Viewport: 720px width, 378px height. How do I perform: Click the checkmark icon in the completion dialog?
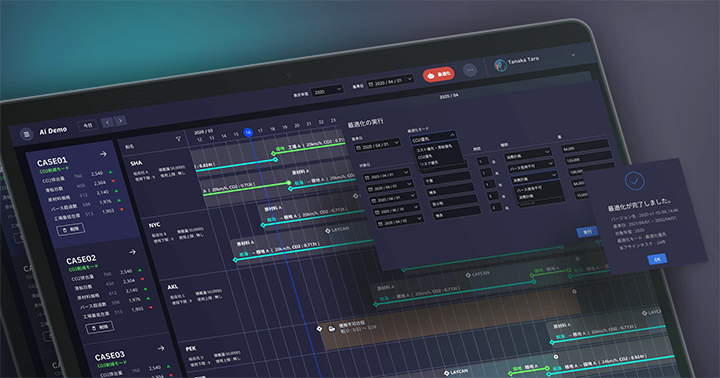[635, 181]
